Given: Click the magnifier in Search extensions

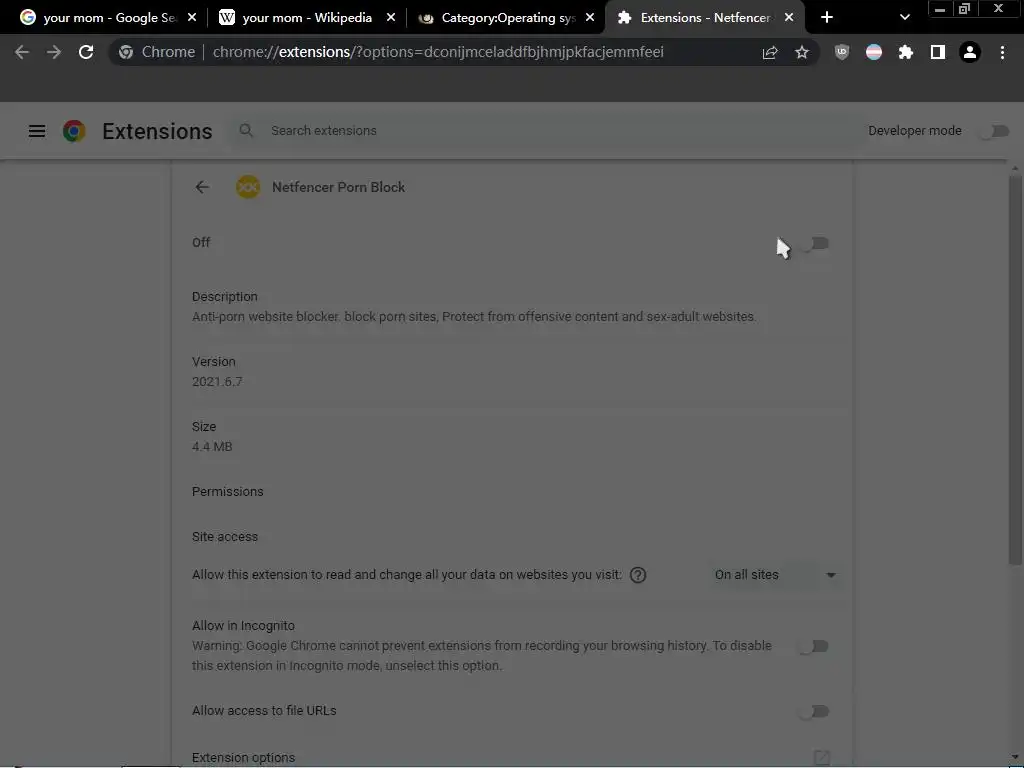Looking at the screenshot, I should [x=246, y=131].
